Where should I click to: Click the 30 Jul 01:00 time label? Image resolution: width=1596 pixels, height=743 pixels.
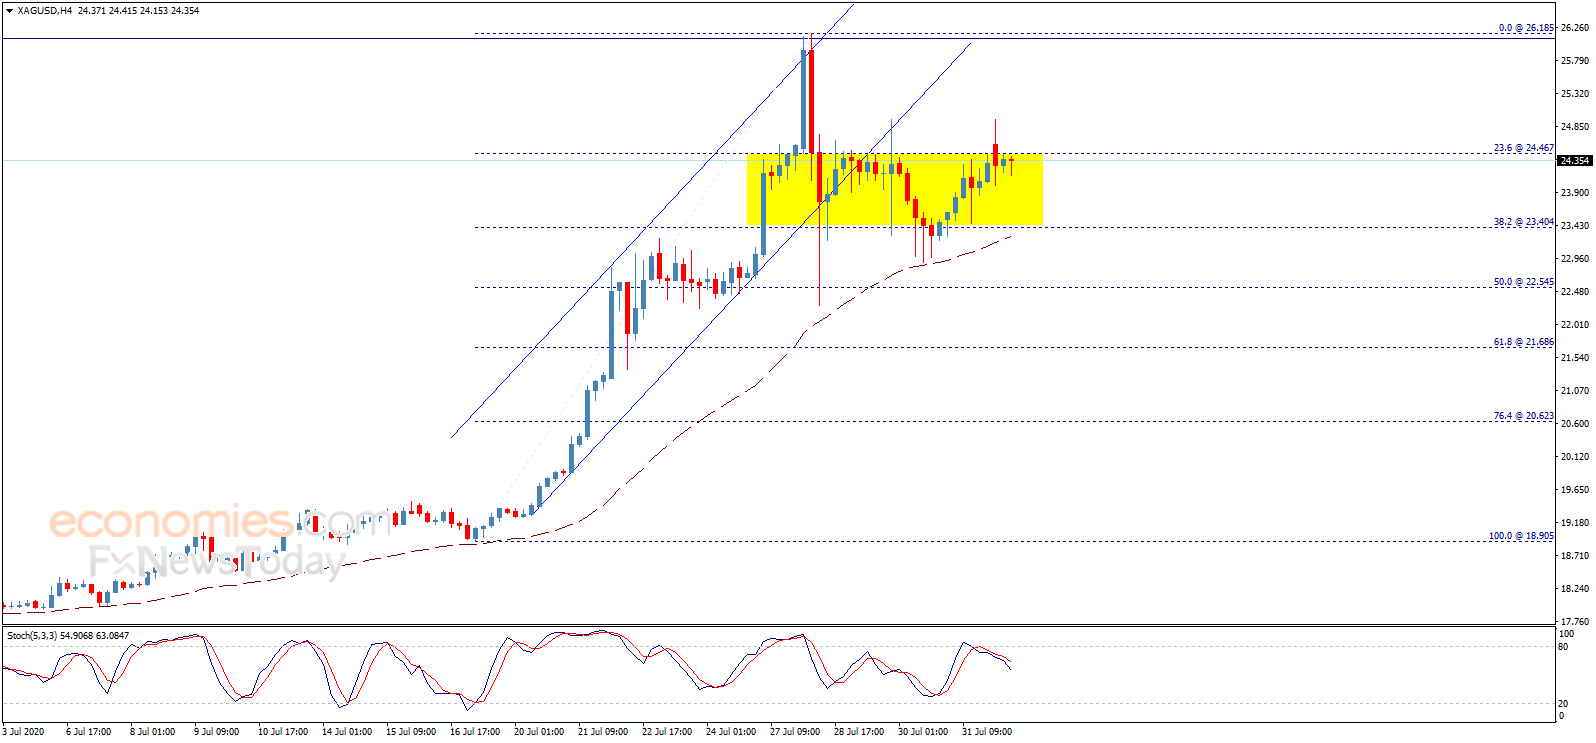922,732
